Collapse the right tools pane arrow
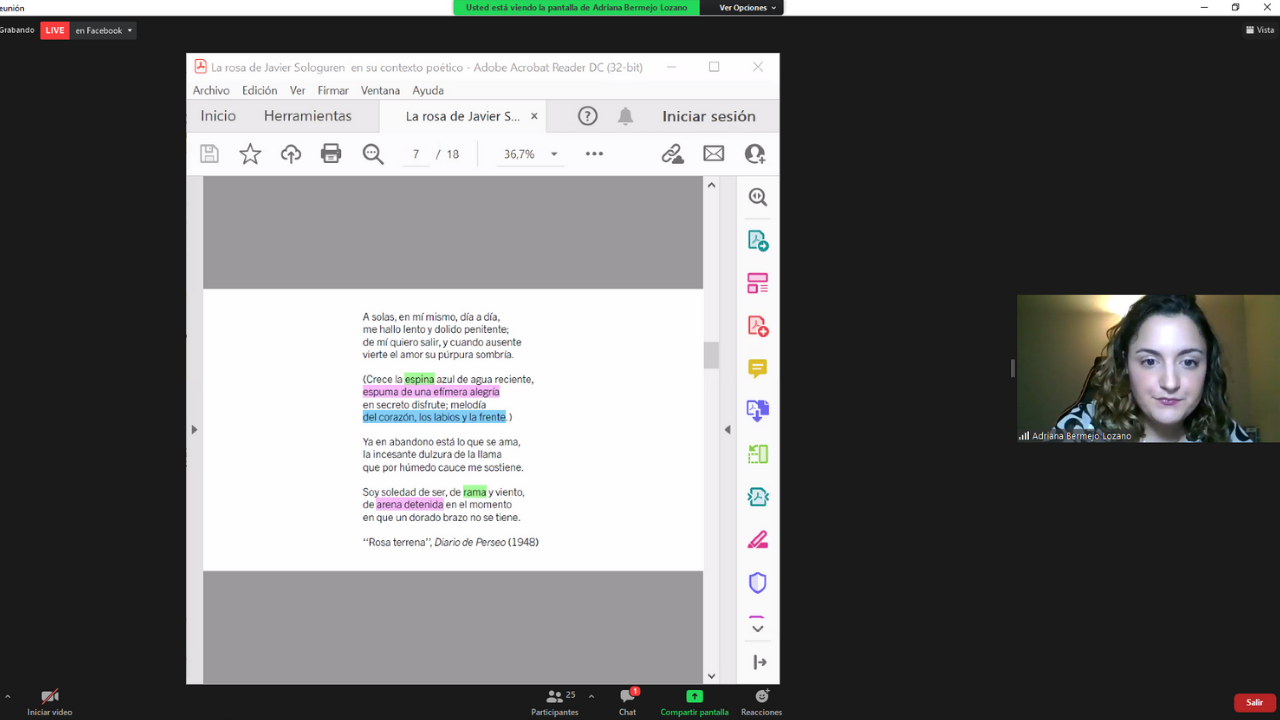 point(727,430)
